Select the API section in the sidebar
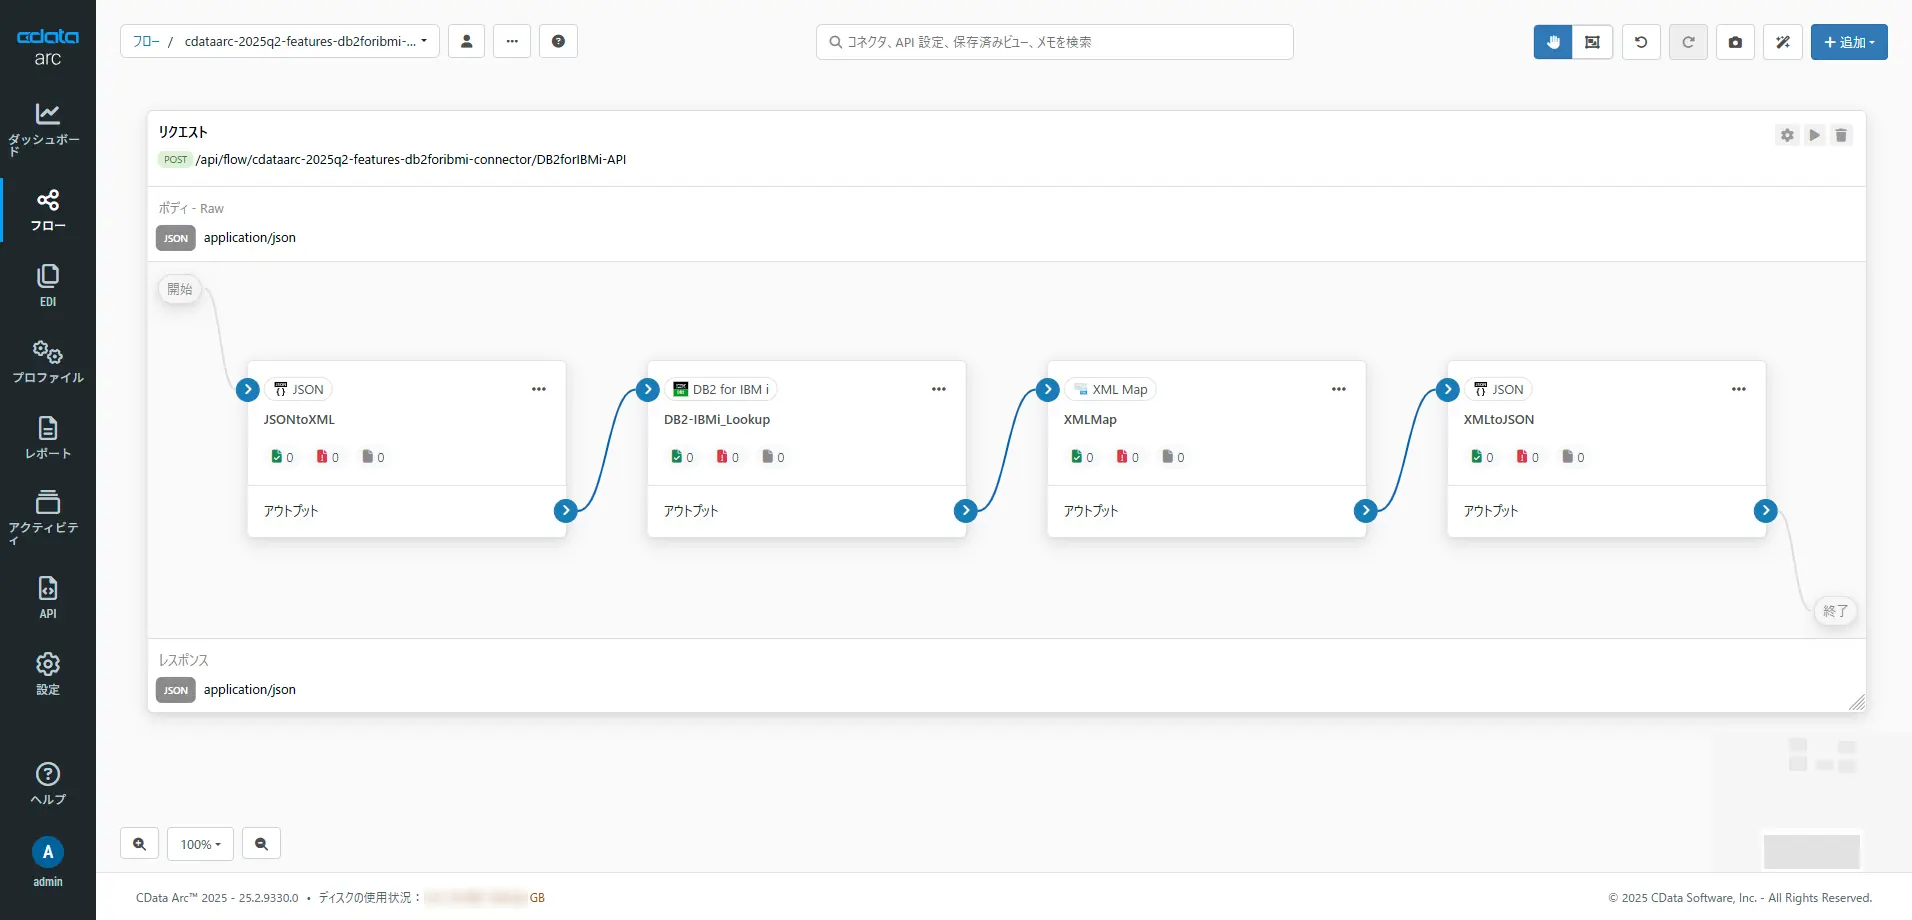The width and height of the screenshot is (1912, 920). coord(47,594)
